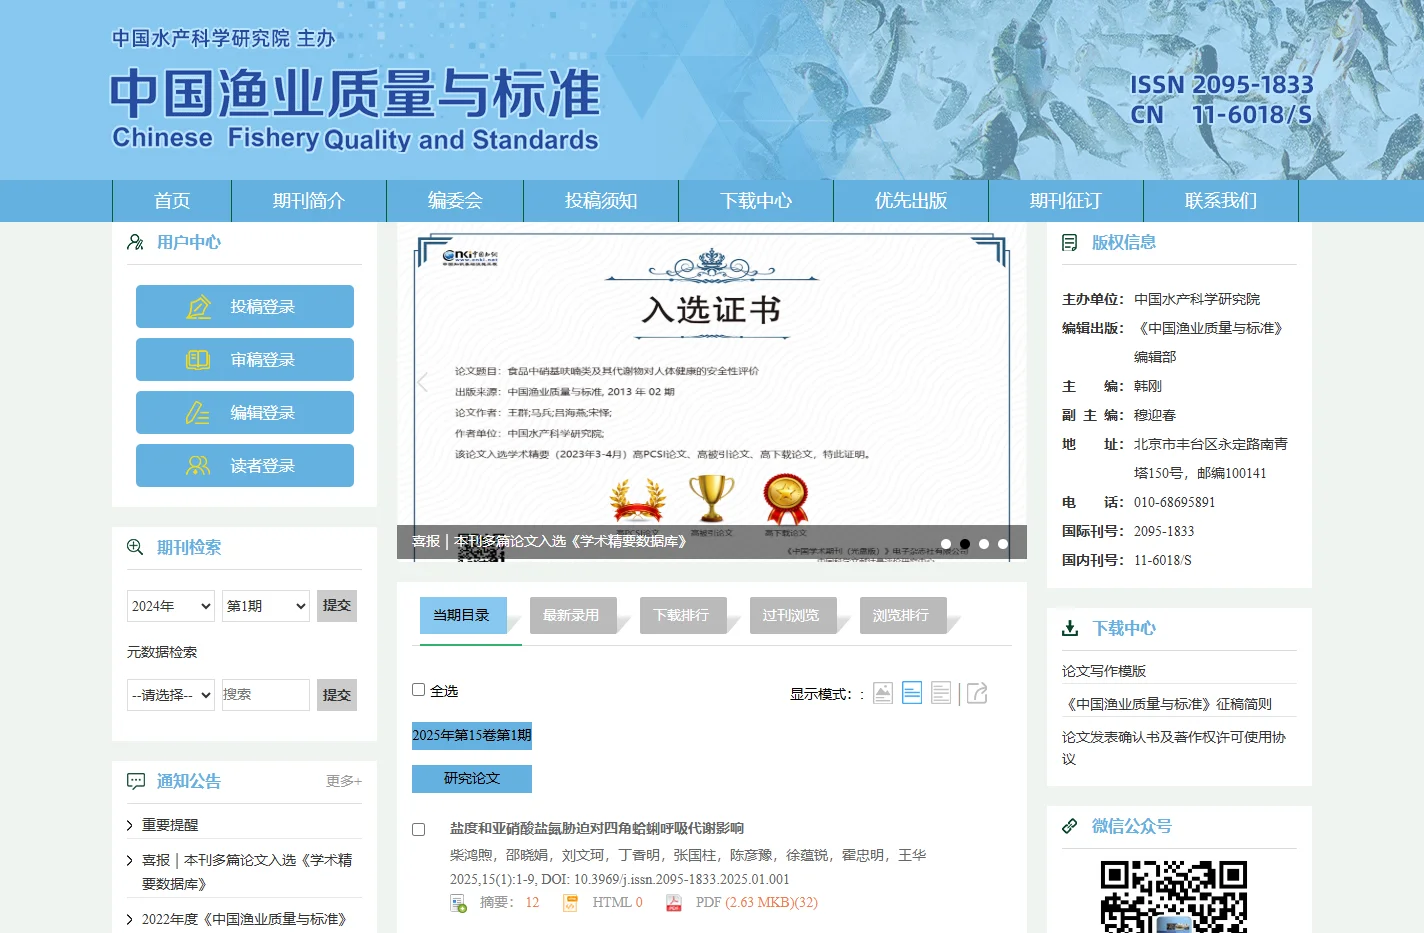Click the journal title logo 中国渔业质量与标准
Viewport: 1424px width, 933px height.
click(355, 94)
